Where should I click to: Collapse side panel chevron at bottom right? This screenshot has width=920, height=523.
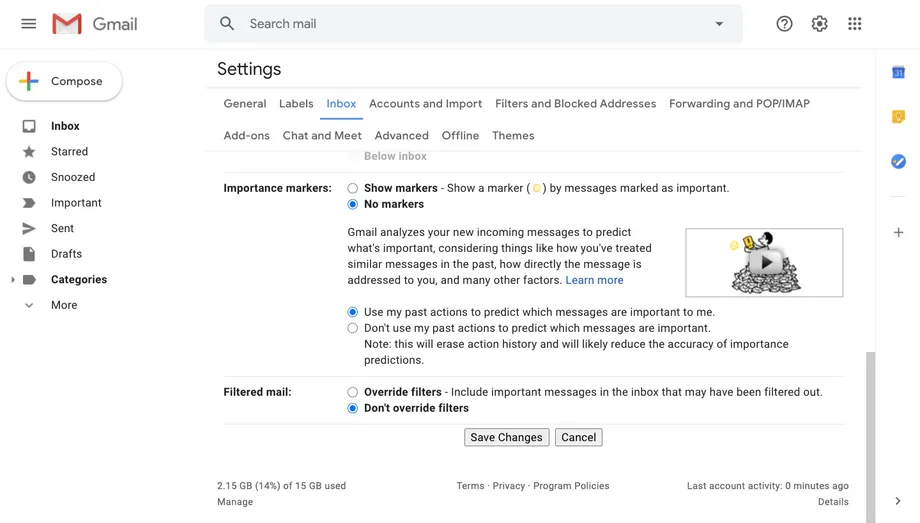pyautogui.click(x=898, y=501)
